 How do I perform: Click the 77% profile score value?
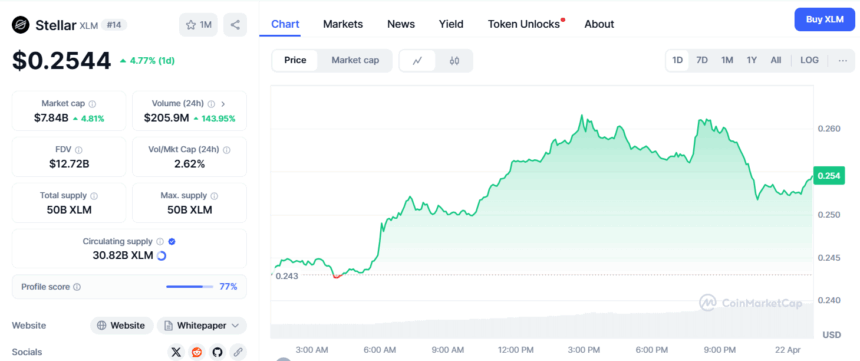pos(228,286)
